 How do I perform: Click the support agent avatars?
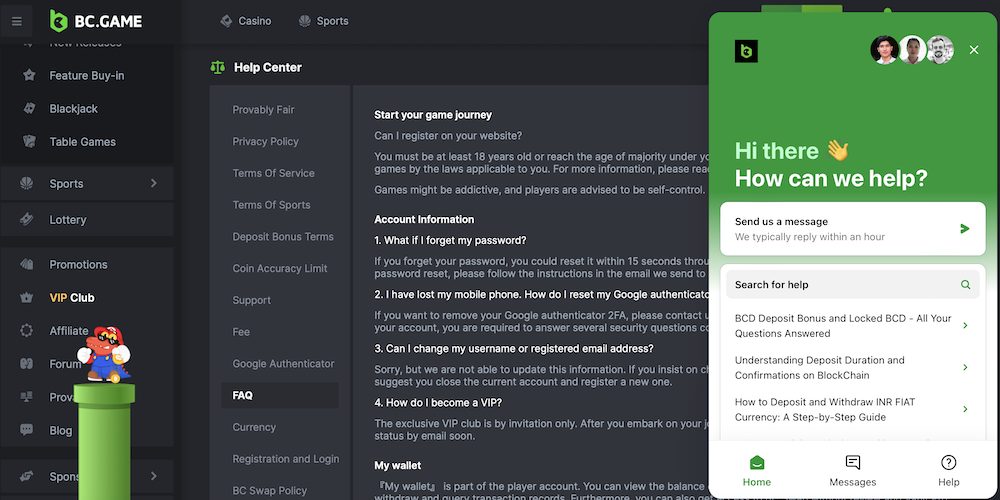point(912,50)
